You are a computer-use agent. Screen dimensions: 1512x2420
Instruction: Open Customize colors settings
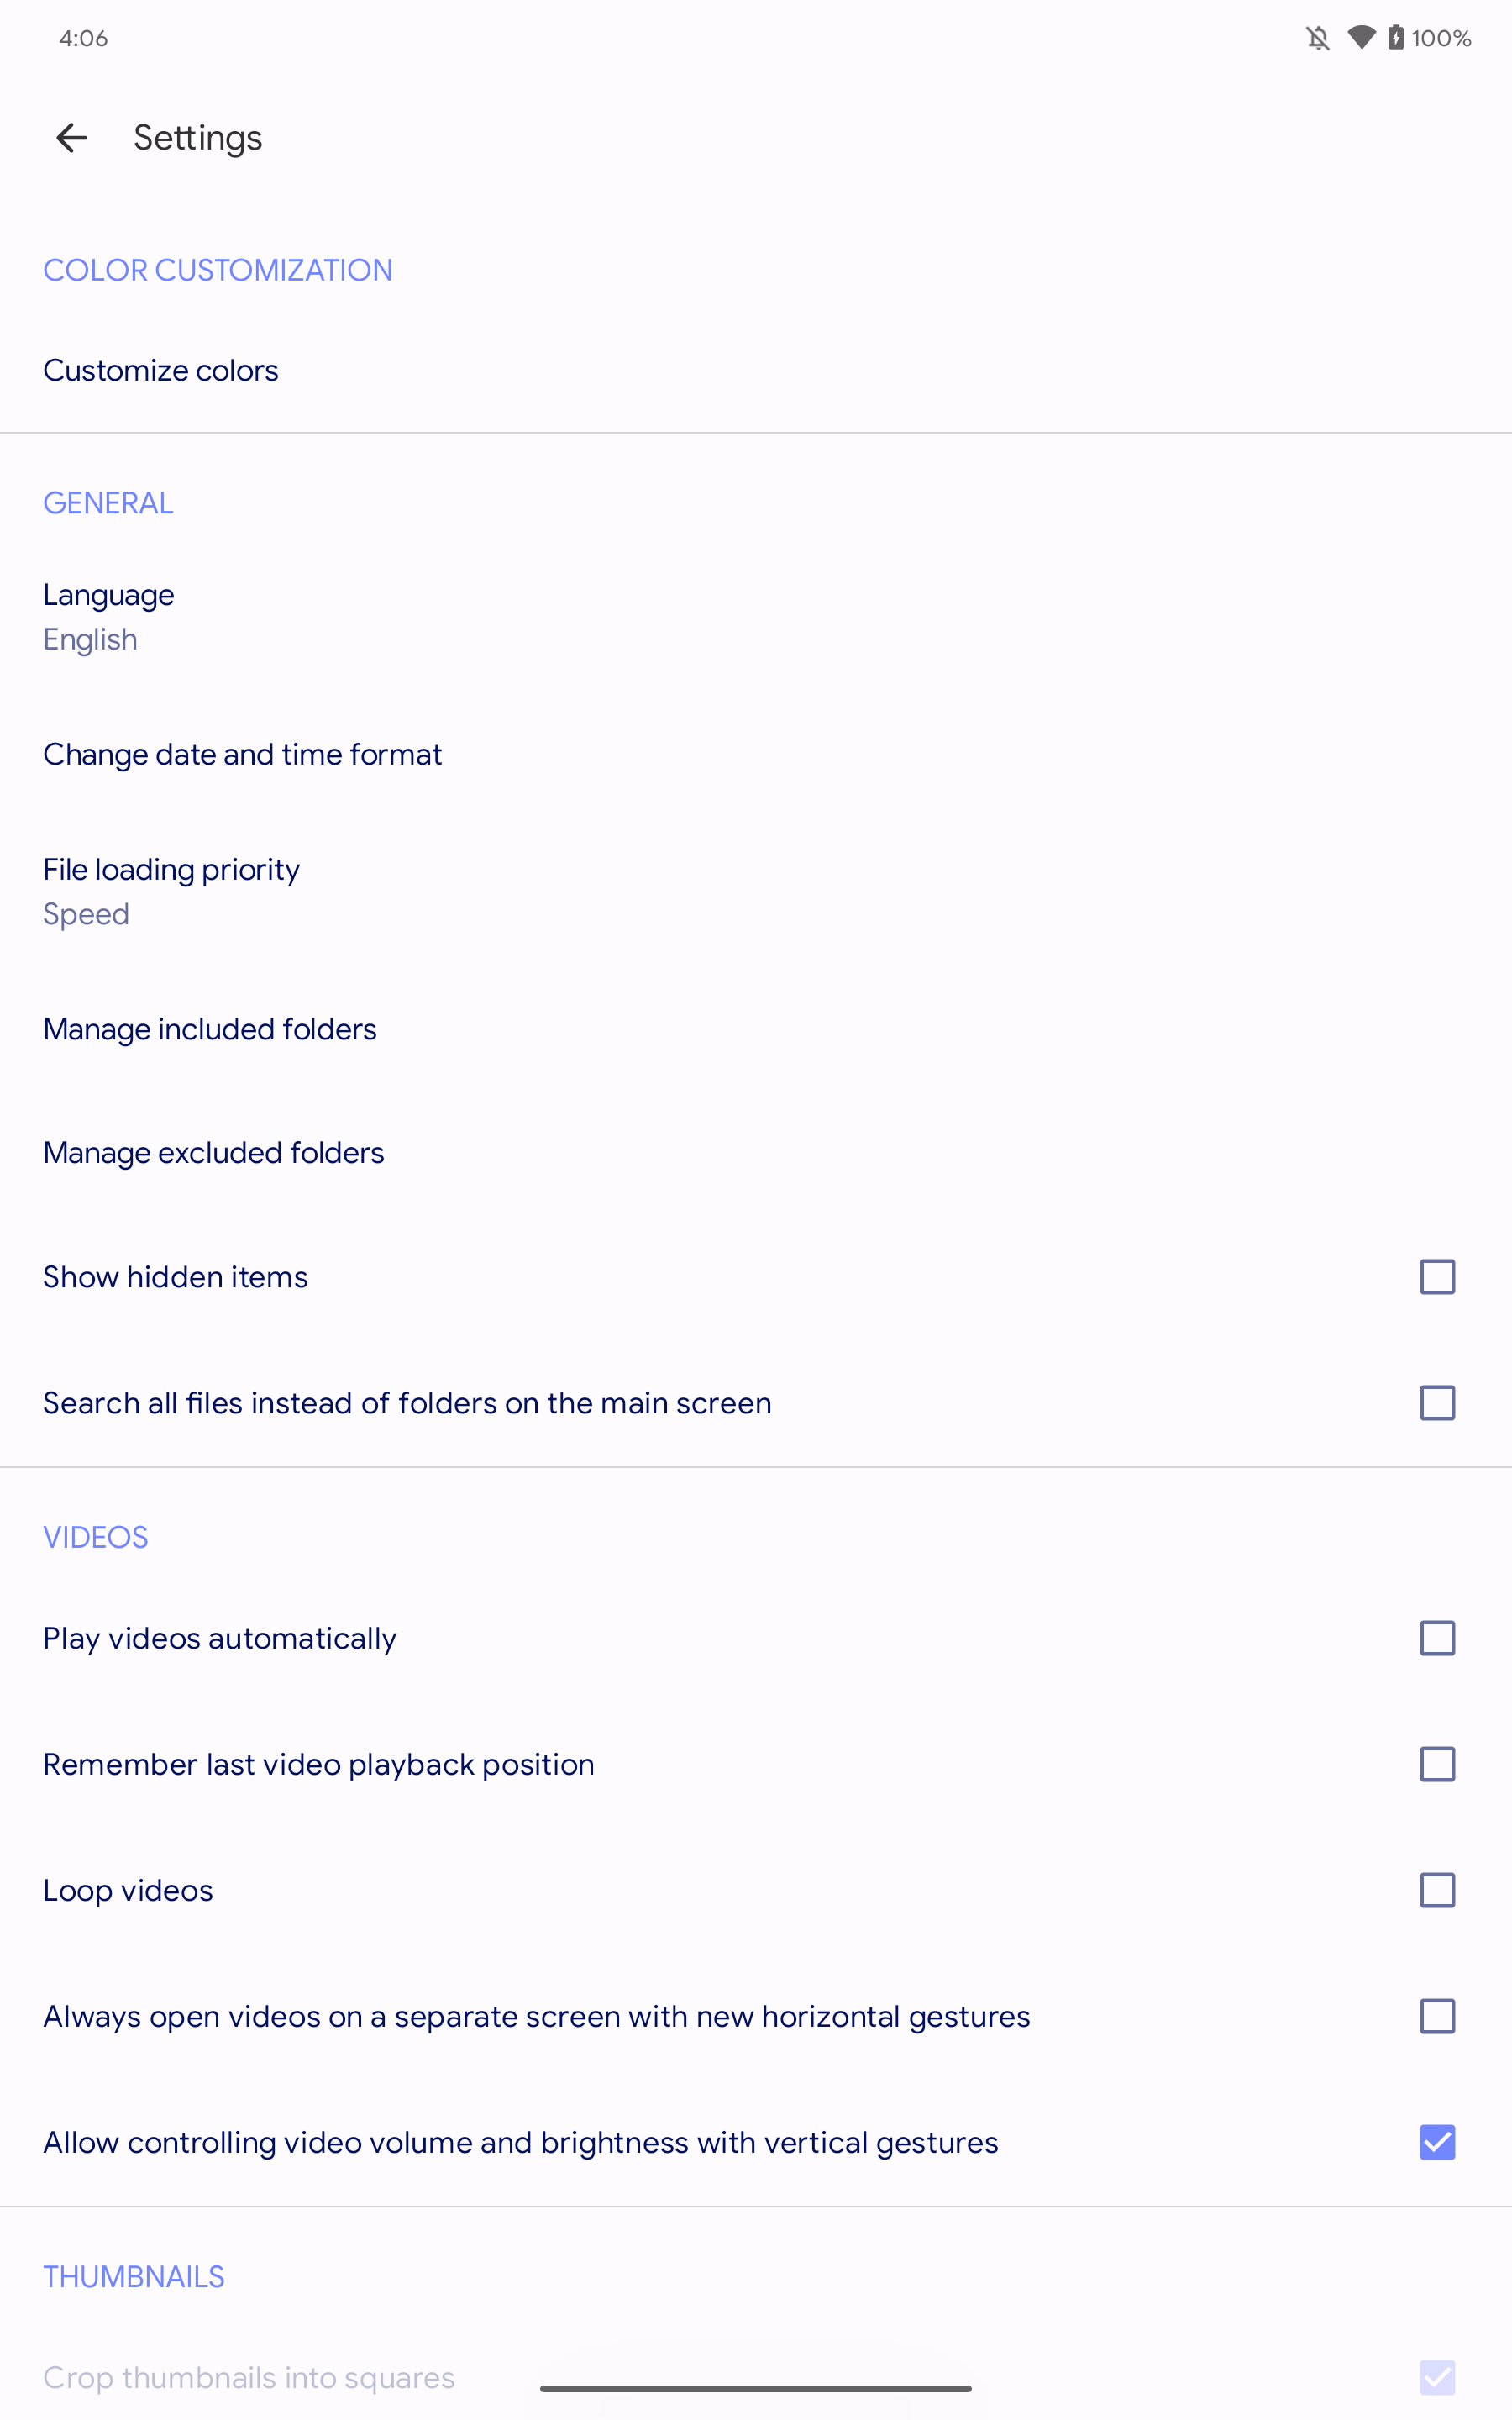point(161,370)
